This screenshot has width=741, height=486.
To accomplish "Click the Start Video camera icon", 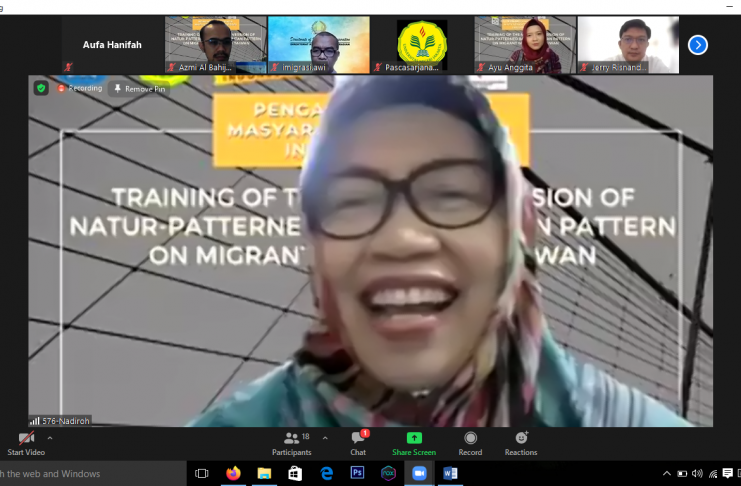I will pos(26,439).
